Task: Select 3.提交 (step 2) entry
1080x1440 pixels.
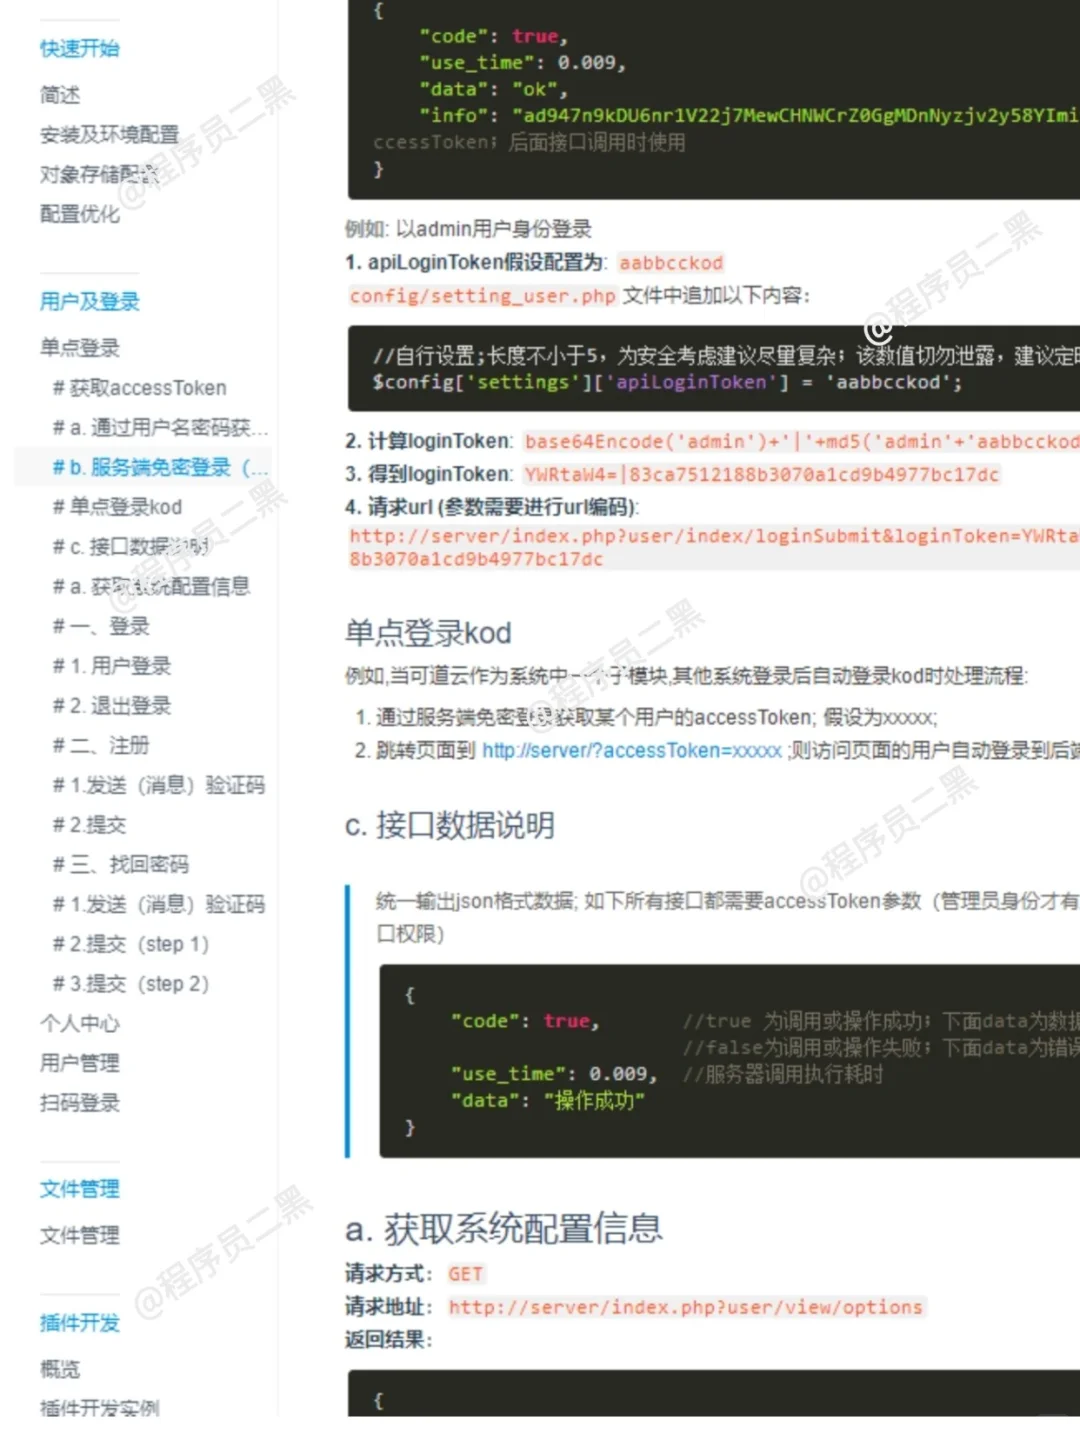Action: [x=128, y=983]
